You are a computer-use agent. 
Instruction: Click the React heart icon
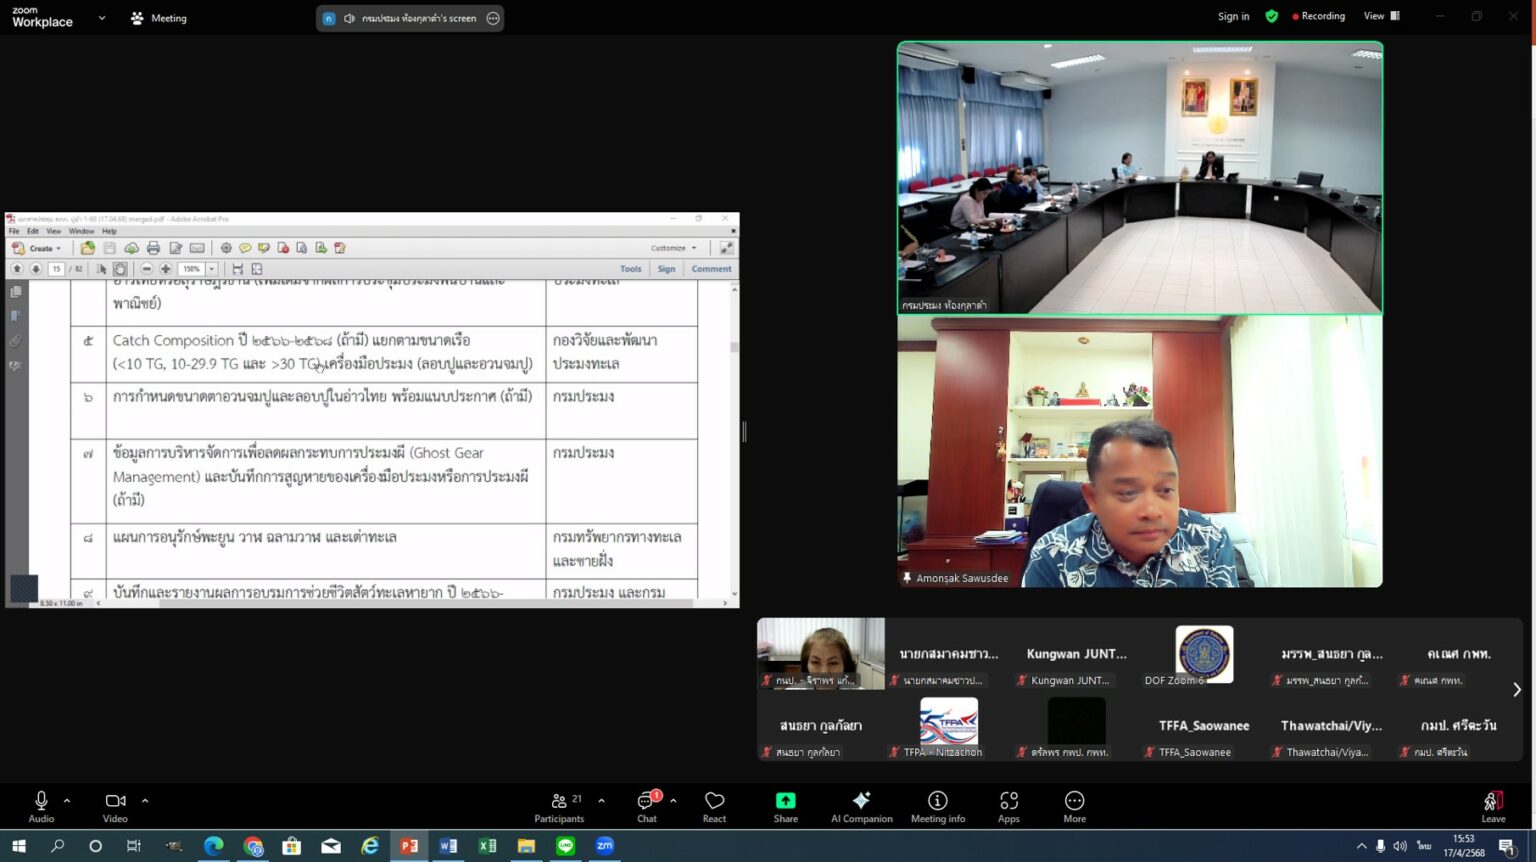714,806
